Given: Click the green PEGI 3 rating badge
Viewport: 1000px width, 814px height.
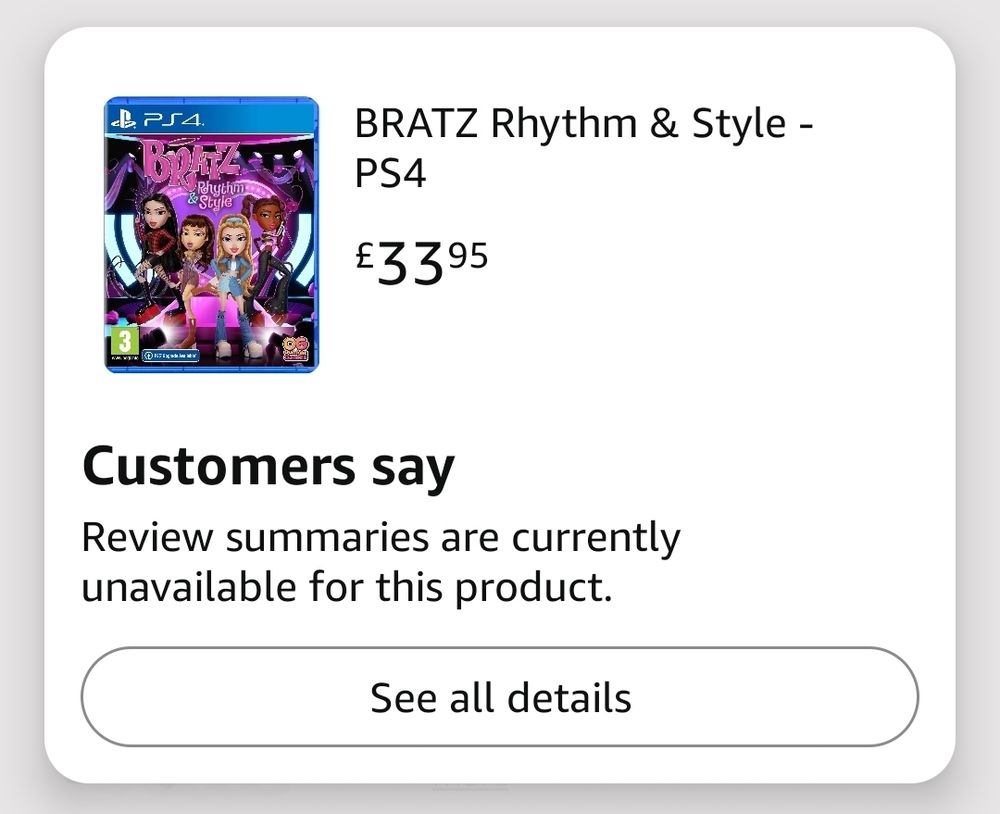Looking at the screenshot, I should point(122,340).
